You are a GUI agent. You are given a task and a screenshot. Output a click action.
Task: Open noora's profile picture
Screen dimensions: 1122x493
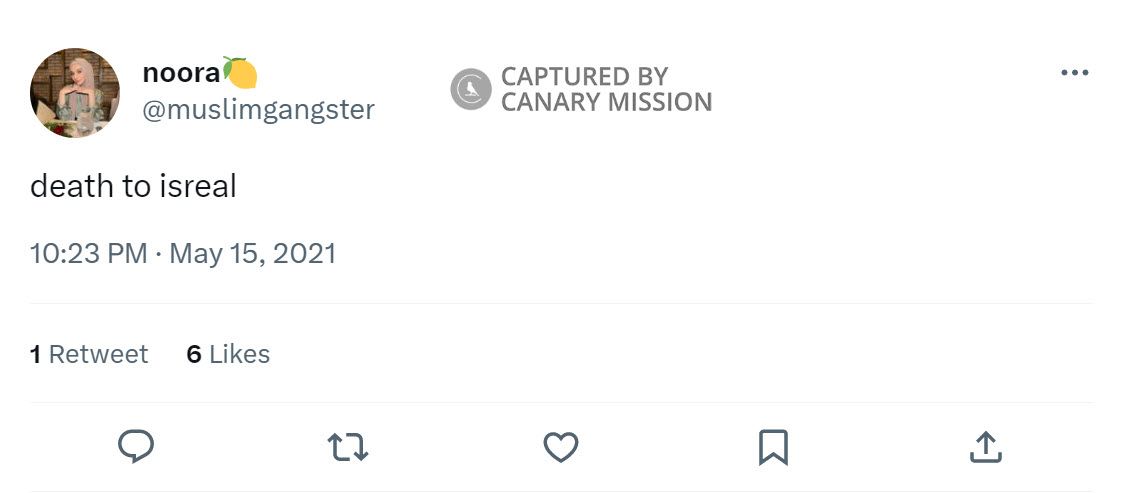[x=75, y=92]
